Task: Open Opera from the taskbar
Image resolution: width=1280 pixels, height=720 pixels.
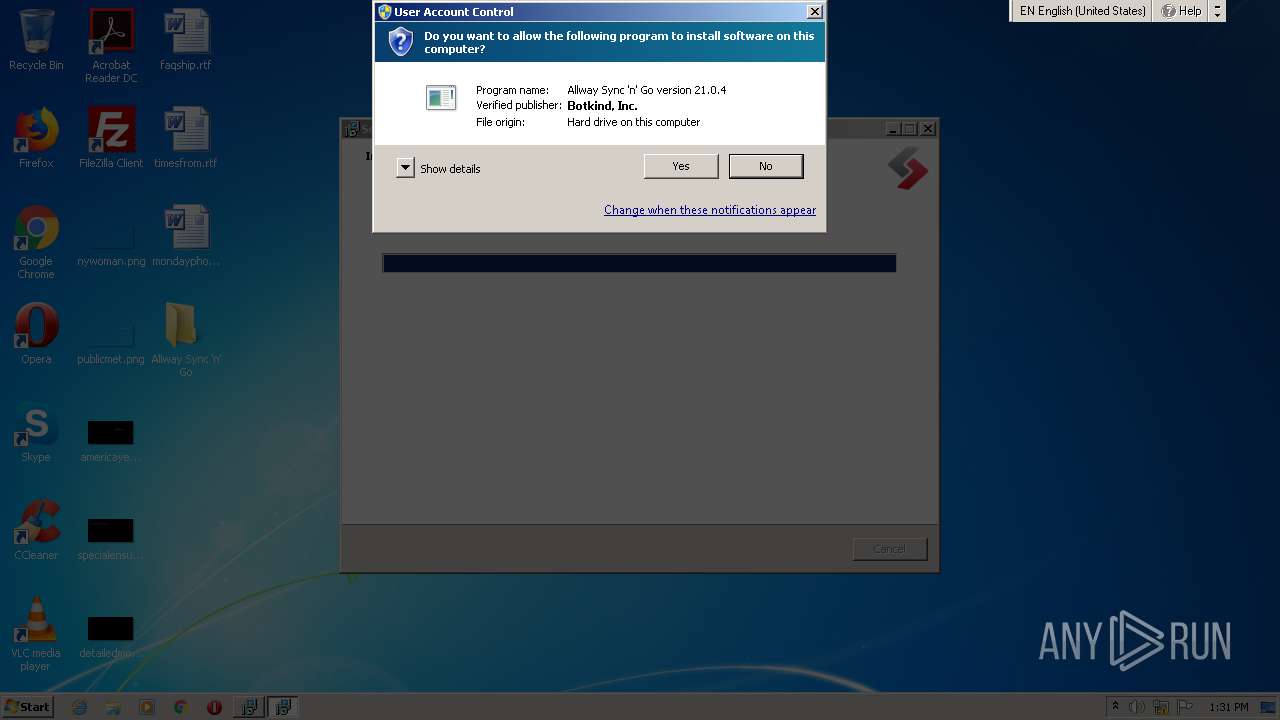Action: pyautogui.click(x=214, y=707)
